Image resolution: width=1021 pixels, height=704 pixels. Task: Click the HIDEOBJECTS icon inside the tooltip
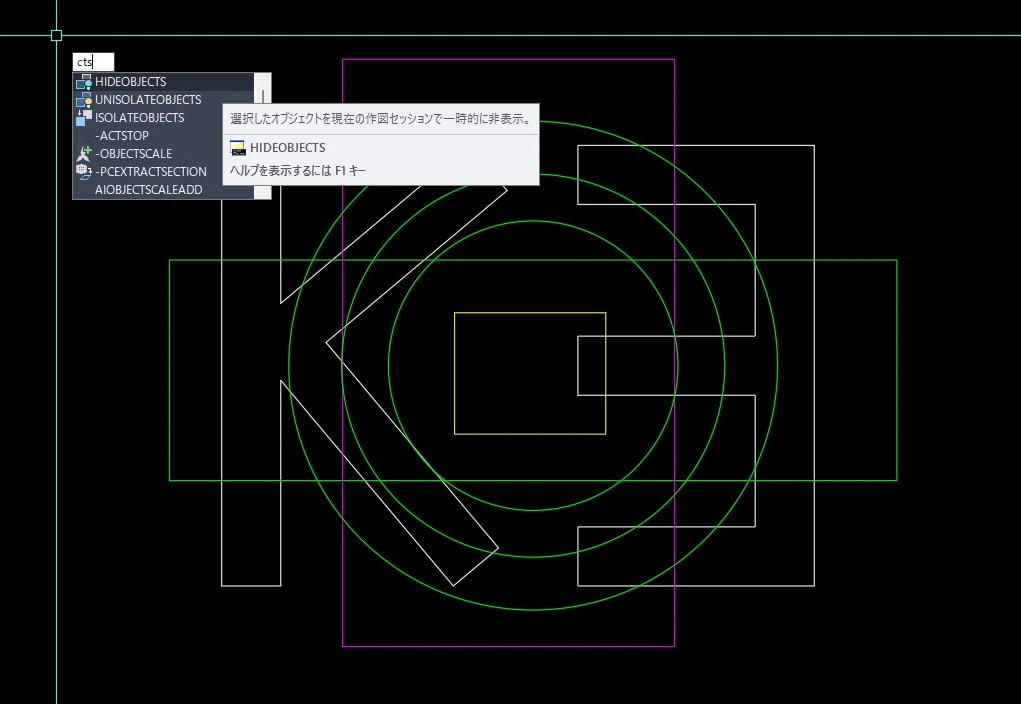(238, 148)
